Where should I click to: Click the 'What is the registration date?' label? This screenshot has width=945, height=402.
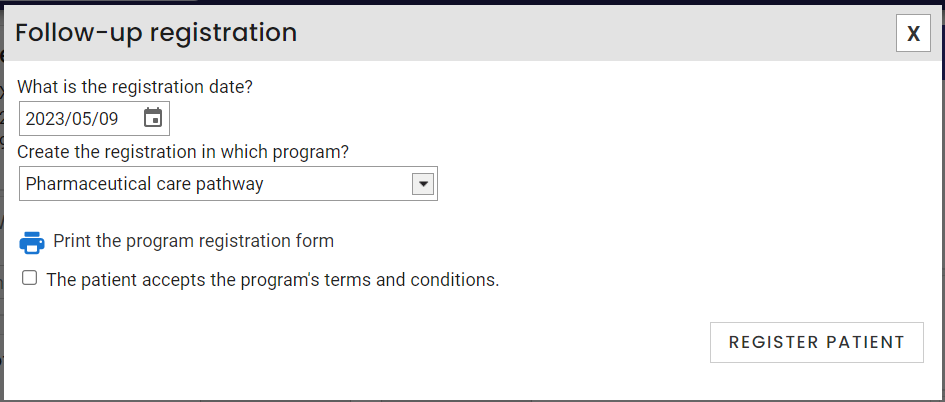coord(135,87)
